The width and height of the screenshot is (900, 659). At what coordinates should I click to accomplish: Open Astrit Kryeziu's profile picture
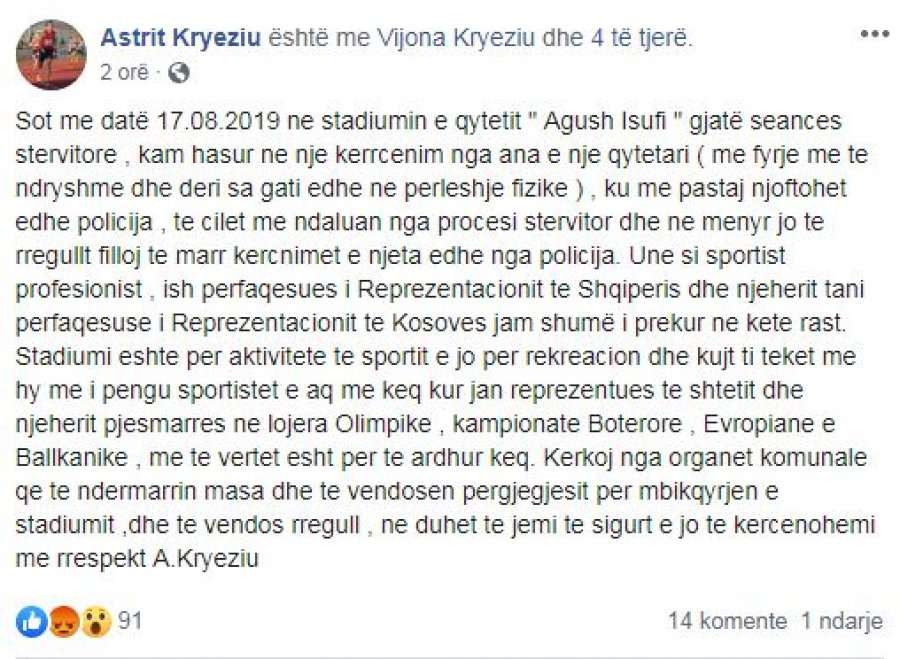pos(51,55)
